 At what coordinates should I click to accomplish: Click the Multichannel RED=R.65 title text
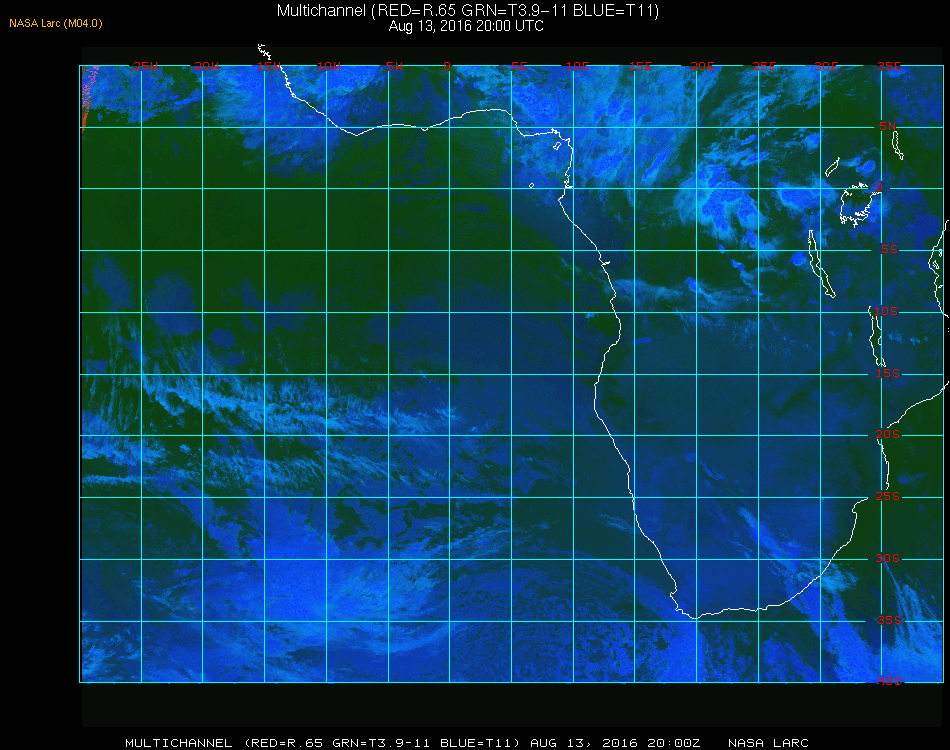pyautogui.click(x=468, y=11)
